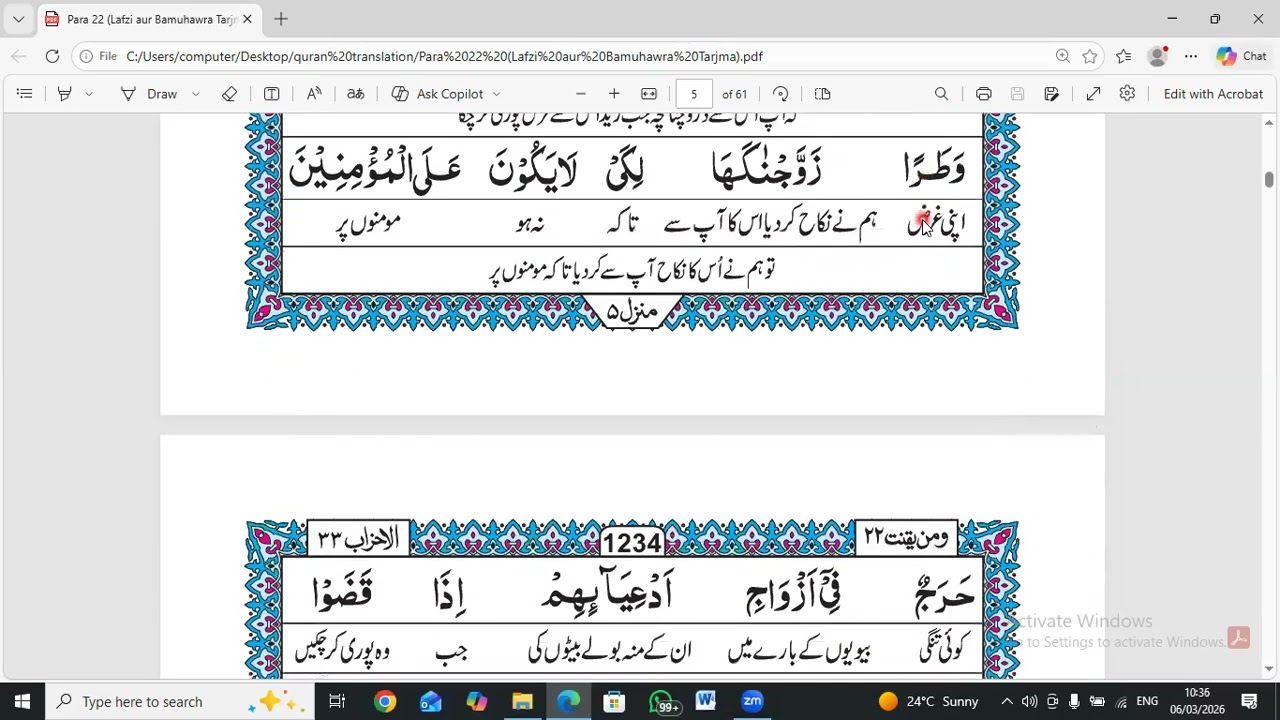Rotate the PDF page
The image size is (1280, 720).
pyautogui.click(x=781, y=94)
